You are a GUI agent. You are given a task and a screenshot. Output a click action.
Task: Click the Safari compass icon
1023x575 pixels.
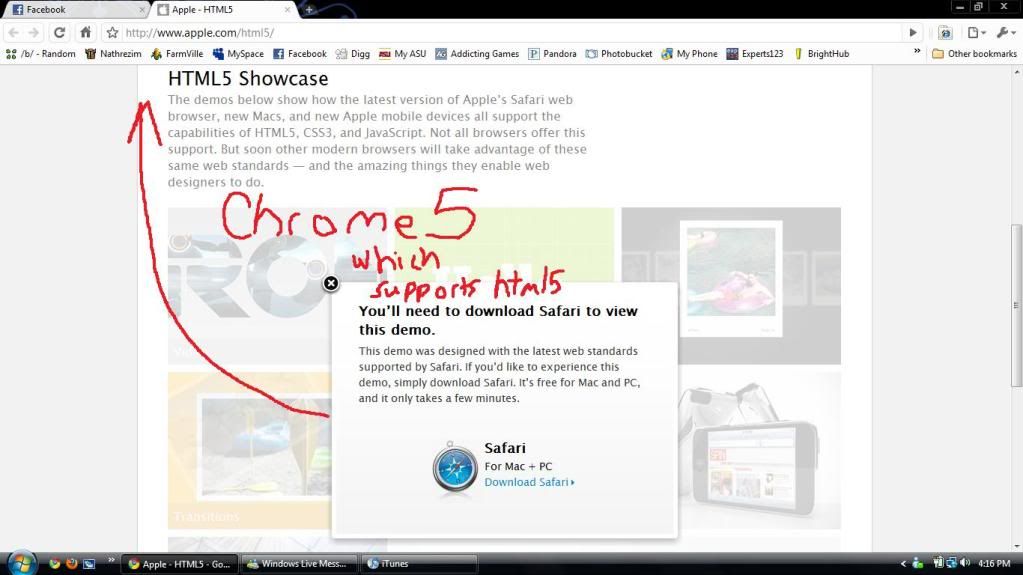tap(455, 468)
